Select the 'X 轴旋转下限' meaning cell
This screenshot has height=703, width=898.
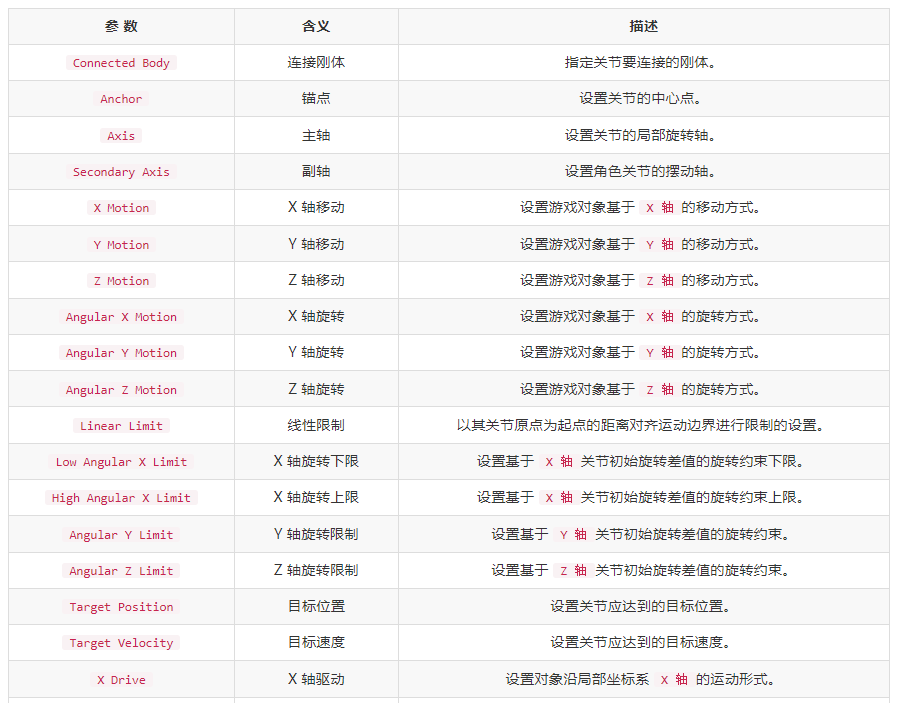pos(316,461)
